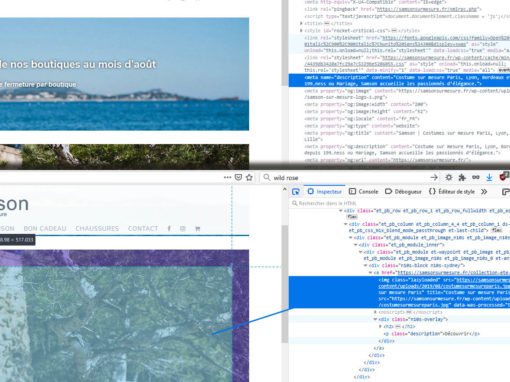The image size is (510, 382).
Task: Focus the Rechercher dans le HTML field
Action: coord(400,203)
